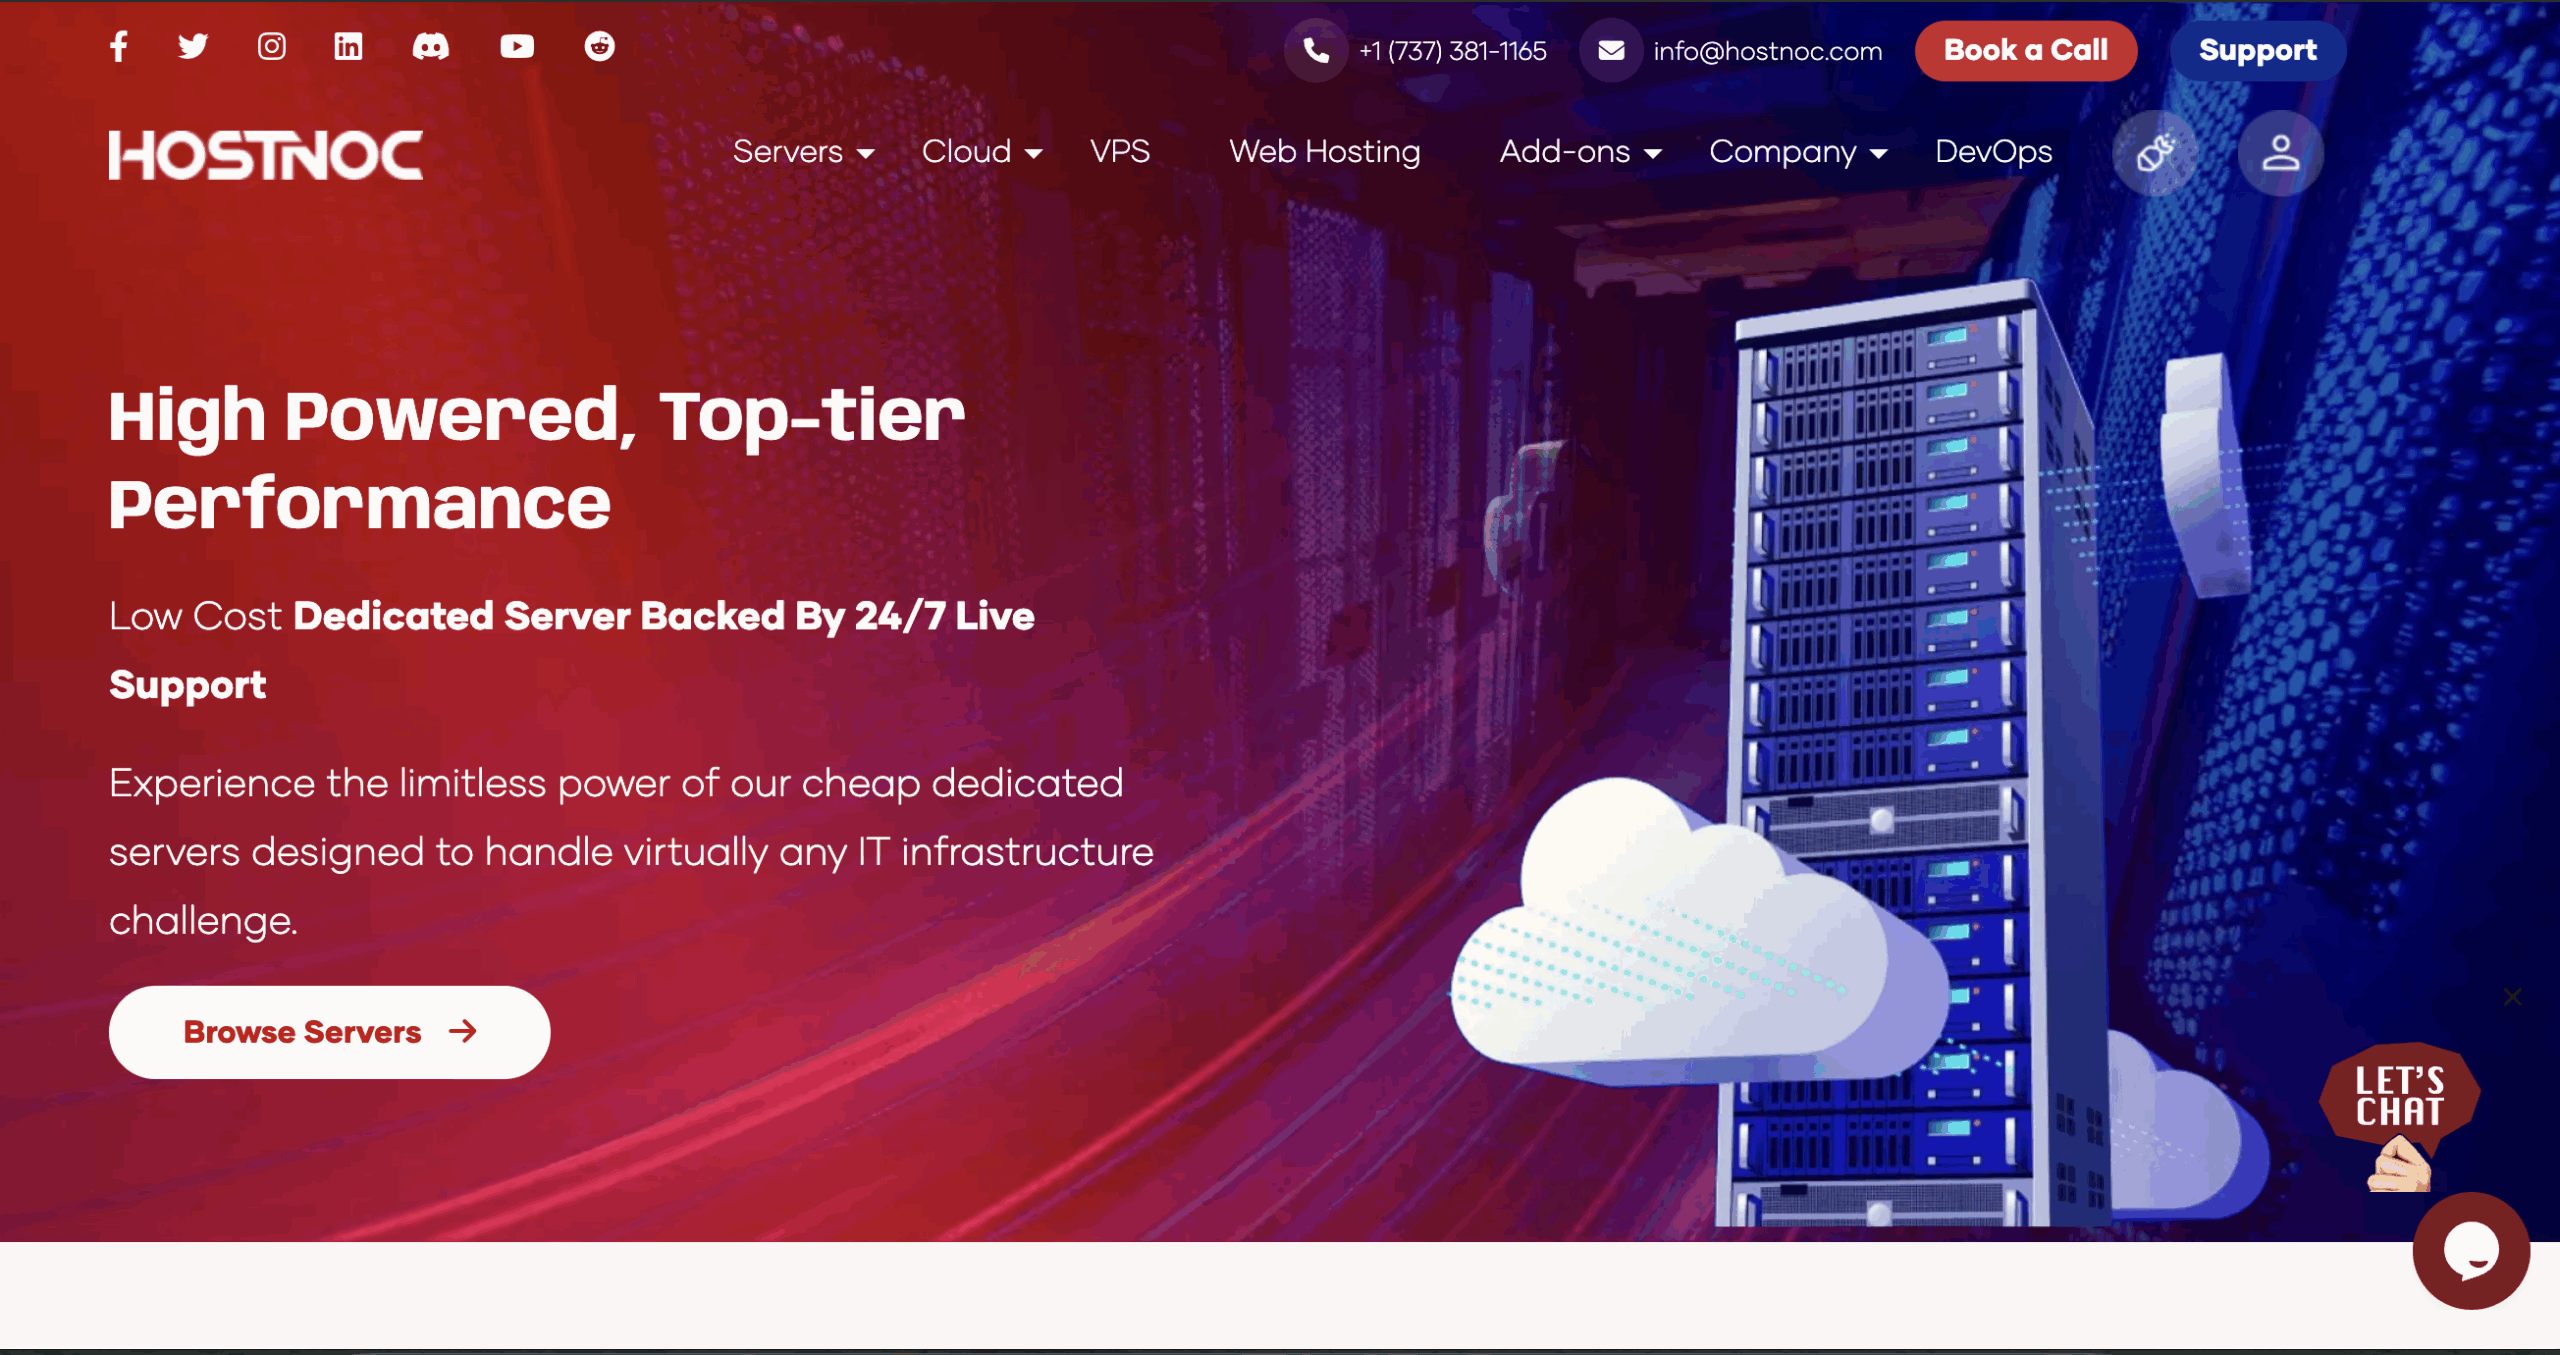Viewport: 2560px width, 1355px height.
Task: Expand the Servers dropdown menu
Action: pyautogui.click(x=803, y=152)
